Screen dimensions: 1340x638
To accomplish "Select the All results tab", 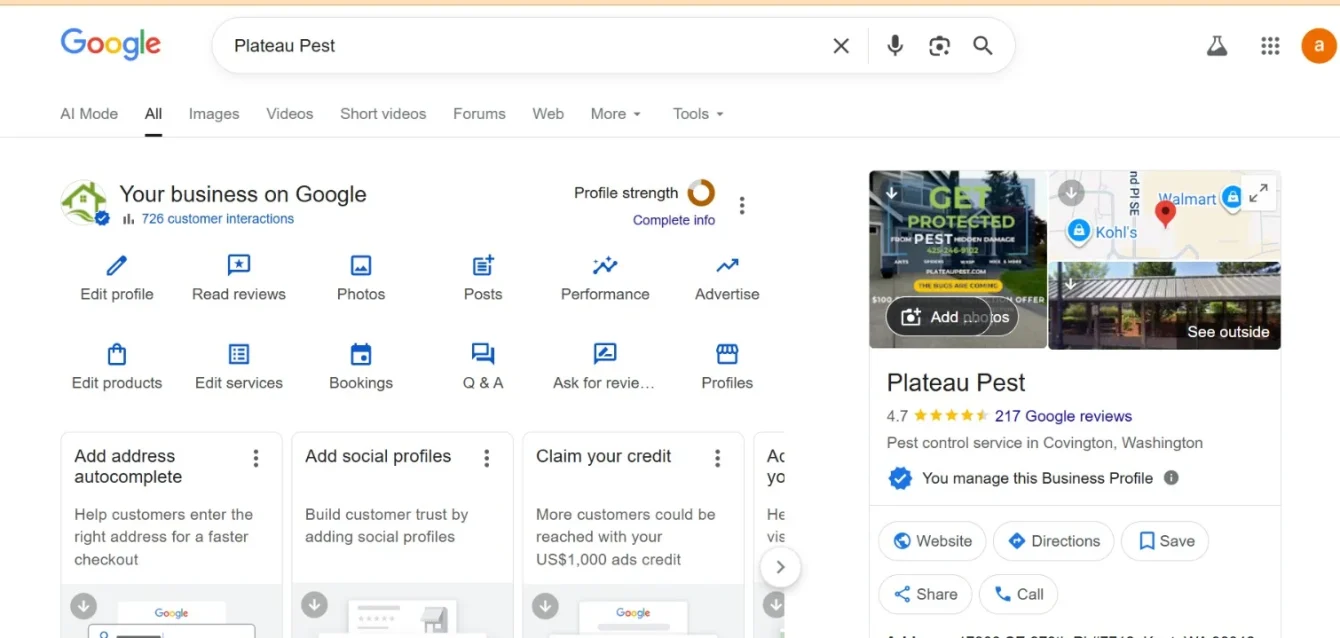I will click(x=153, y=114).
